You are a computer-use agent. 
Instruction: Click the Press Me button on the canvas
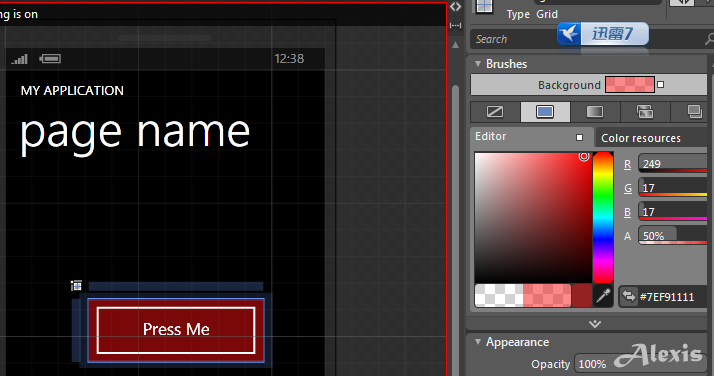(x=176, y=330)
